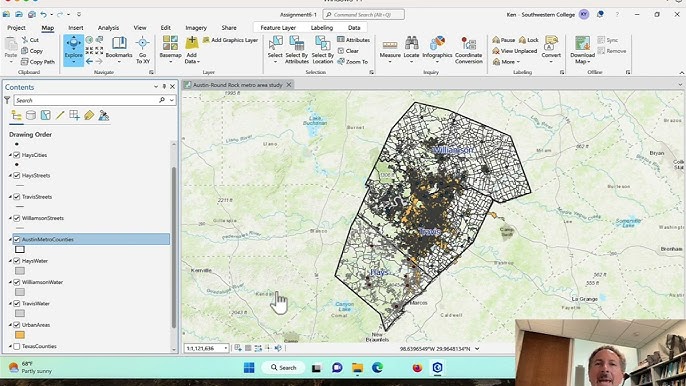Expand the Contents search options dropdown
This screenshot has width=686, height=386.
(172, 100)
